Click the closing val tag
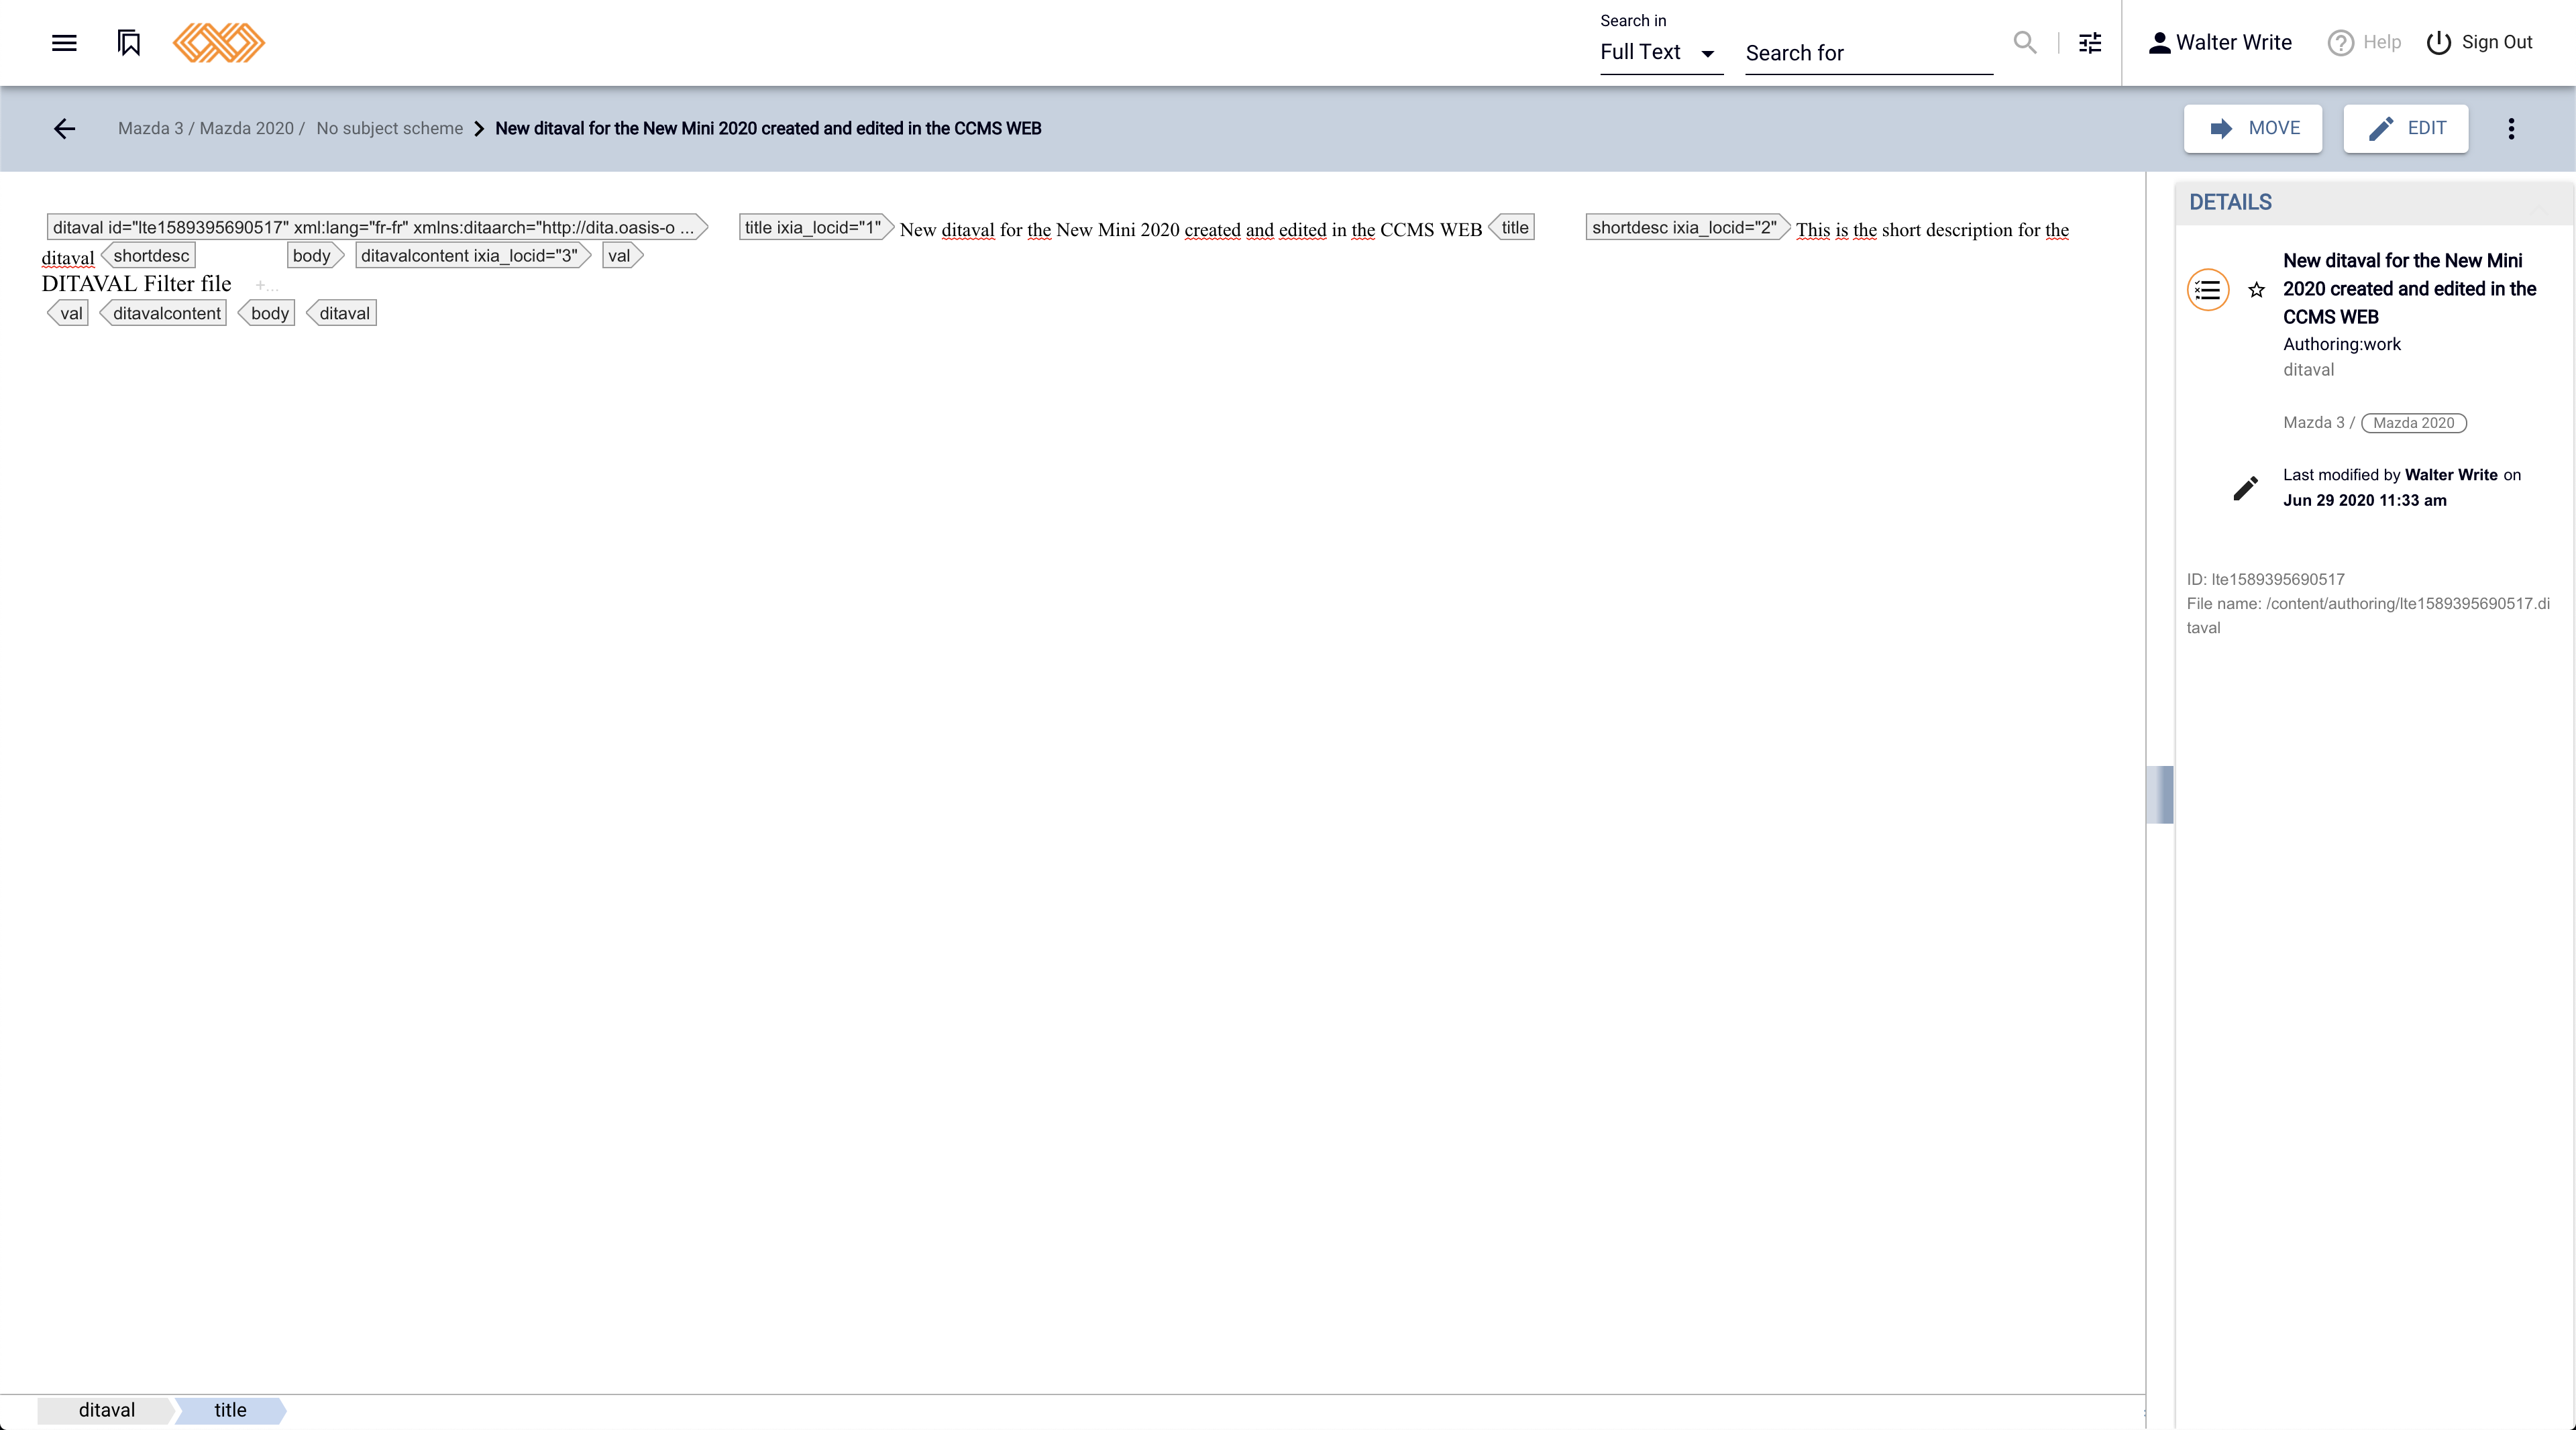The width and height of the screenshot is (2576, 1430). coord(67,314)
